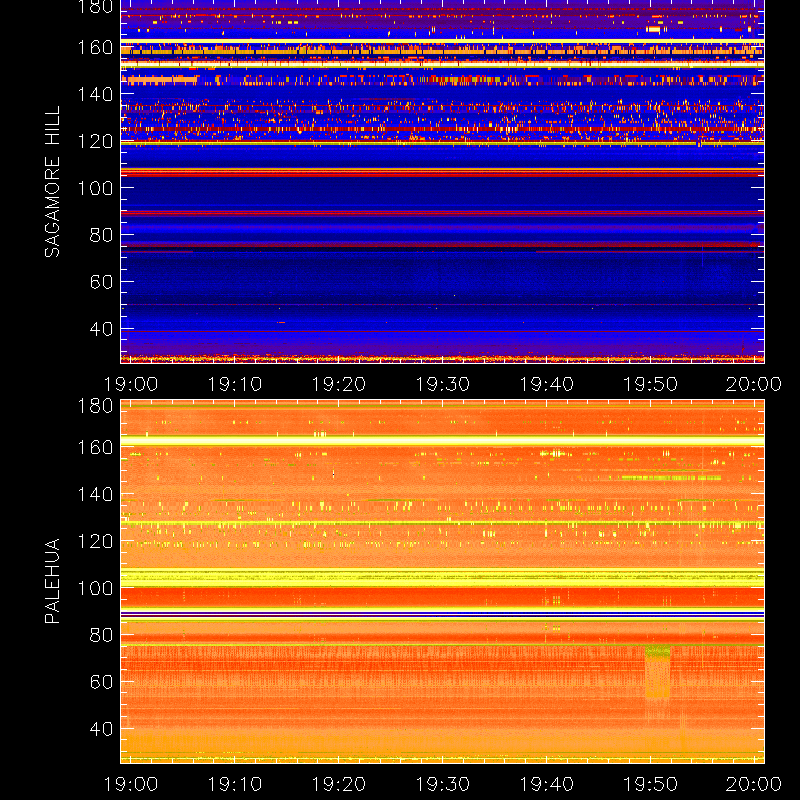Image resolution: width=800 pixels, height=800 pixels.
Task: Choose frequency label 180 on Palehua axis
Action: [x=95, y=406]
